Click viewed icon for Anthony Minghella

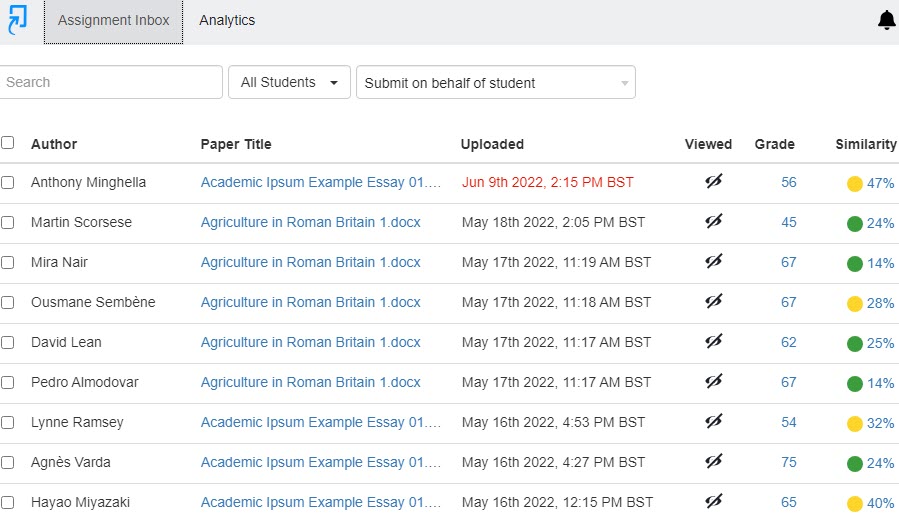tap(713, 181)
